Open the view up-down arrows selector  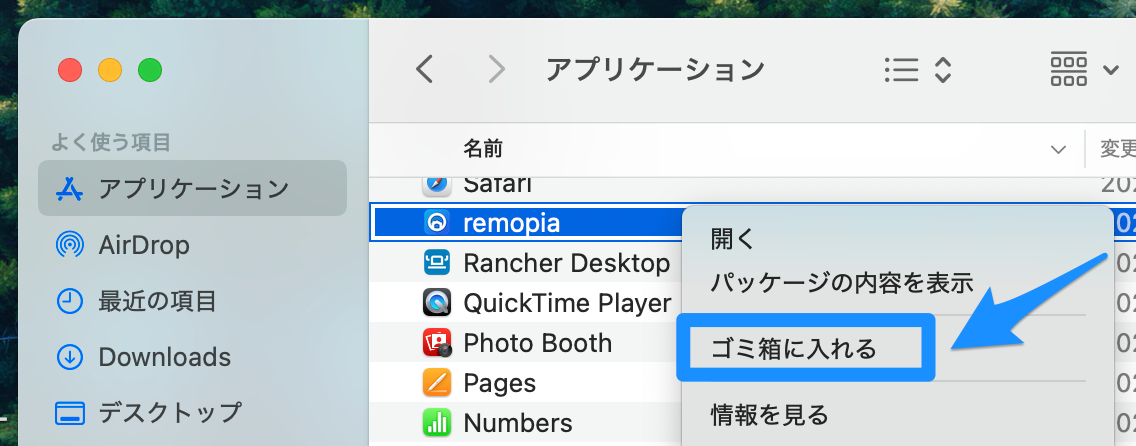pos(943,70)
